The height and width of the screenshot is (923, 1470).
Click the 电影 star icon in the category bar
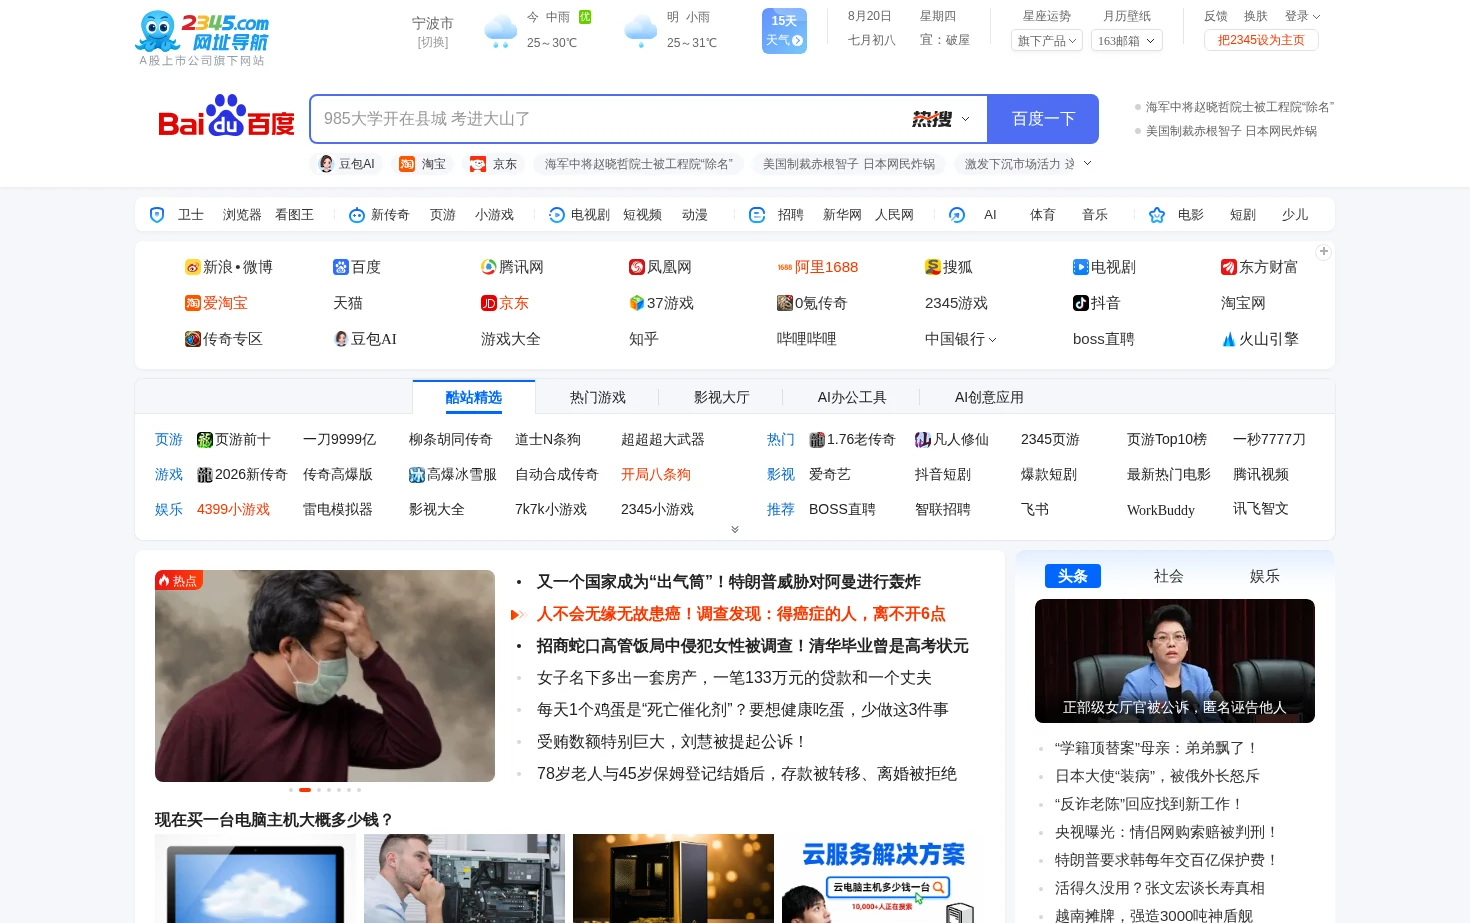(1157, 215)
